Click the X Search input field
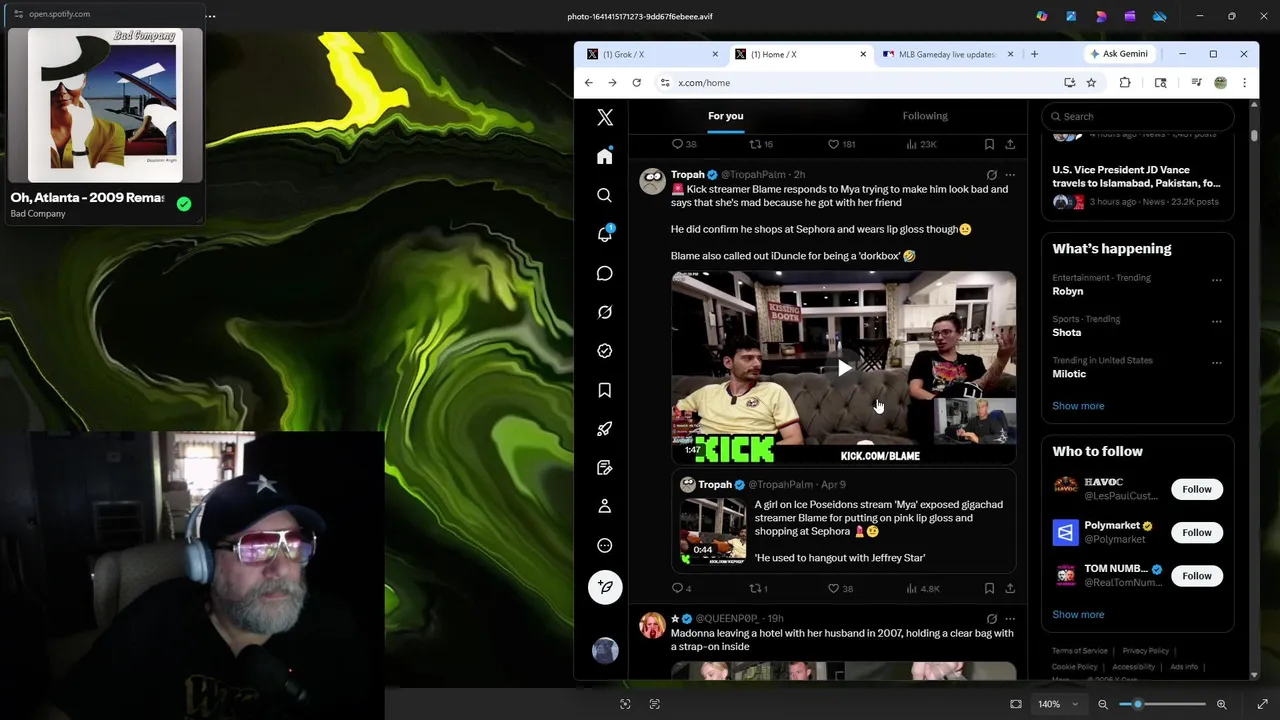This screenshot has width=1280, height=720. point(1137,116)
